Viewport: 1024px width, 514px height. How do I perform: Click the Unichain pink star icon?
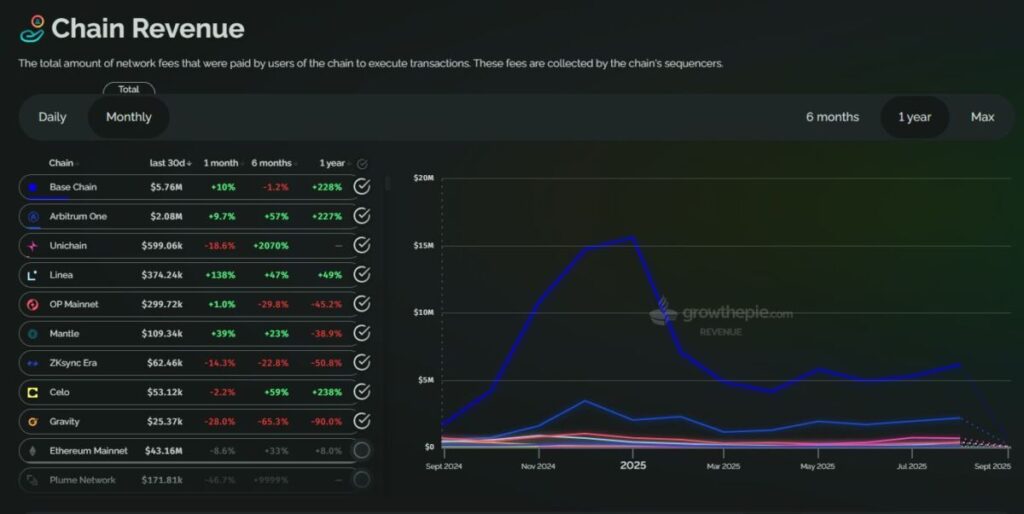pos(33,246)
